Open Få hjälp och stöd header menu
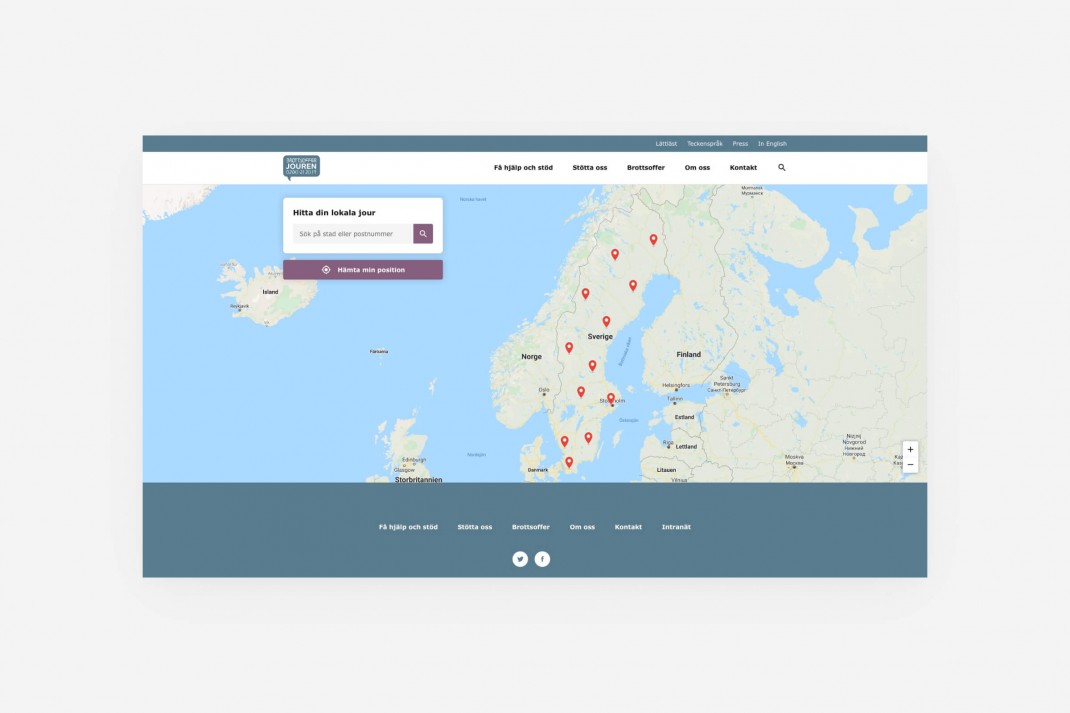The width and height of the screenshot is (1070, 713). pos(523,167)
